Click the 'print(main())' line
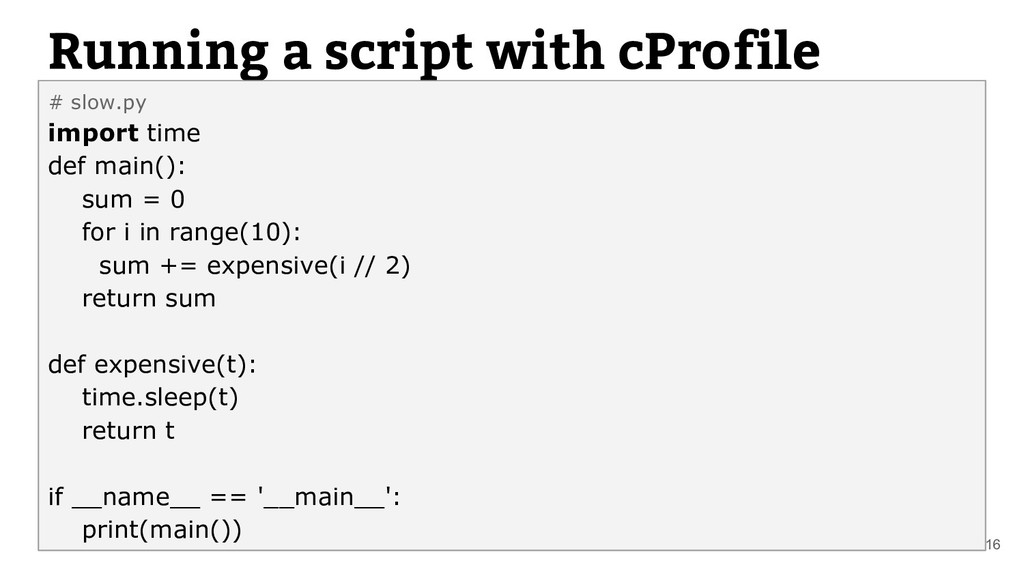The image size is (1024, 576). pos(162,530)
